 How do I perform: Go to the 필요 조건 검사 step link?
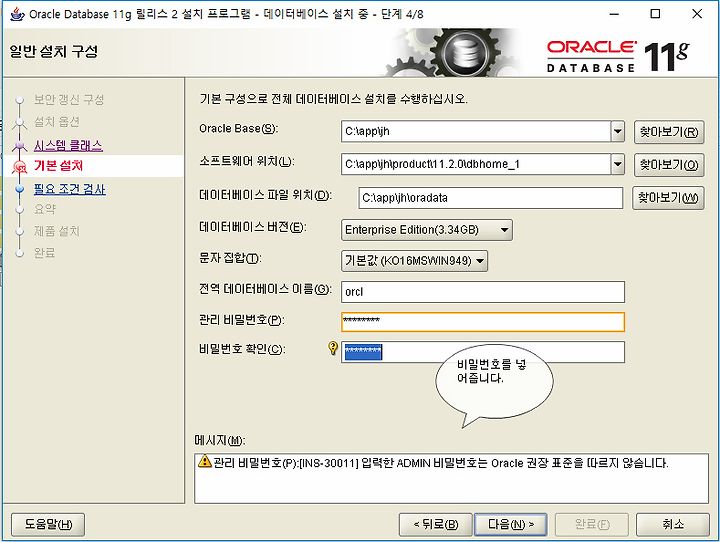[x=69, y=189]
